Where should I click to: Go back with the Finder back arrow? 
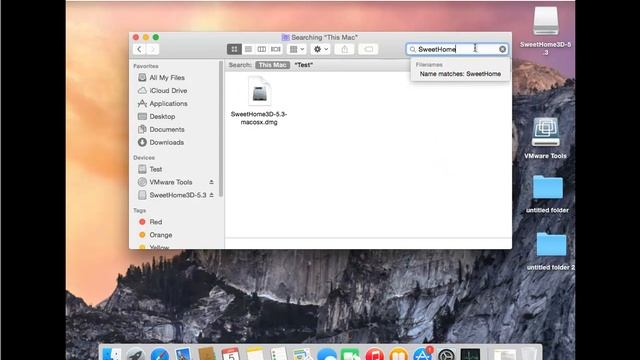coord(139,49)
